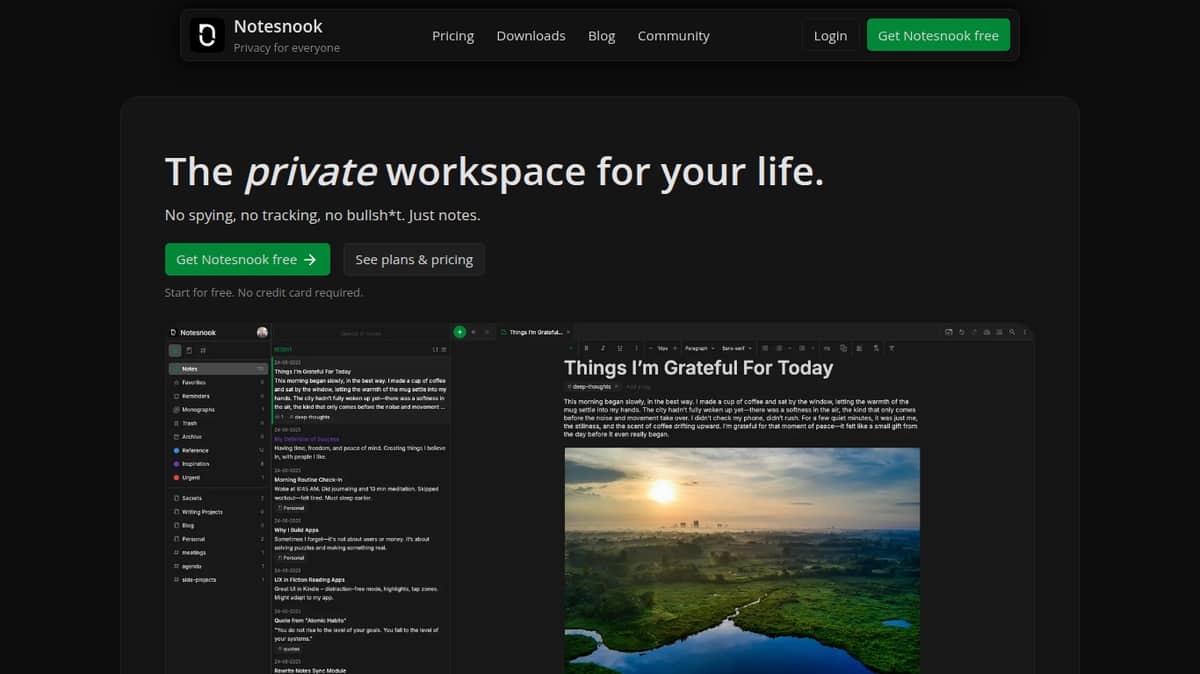Open the My Definition of Success note

pyautogui.click(x=360, y=444)
